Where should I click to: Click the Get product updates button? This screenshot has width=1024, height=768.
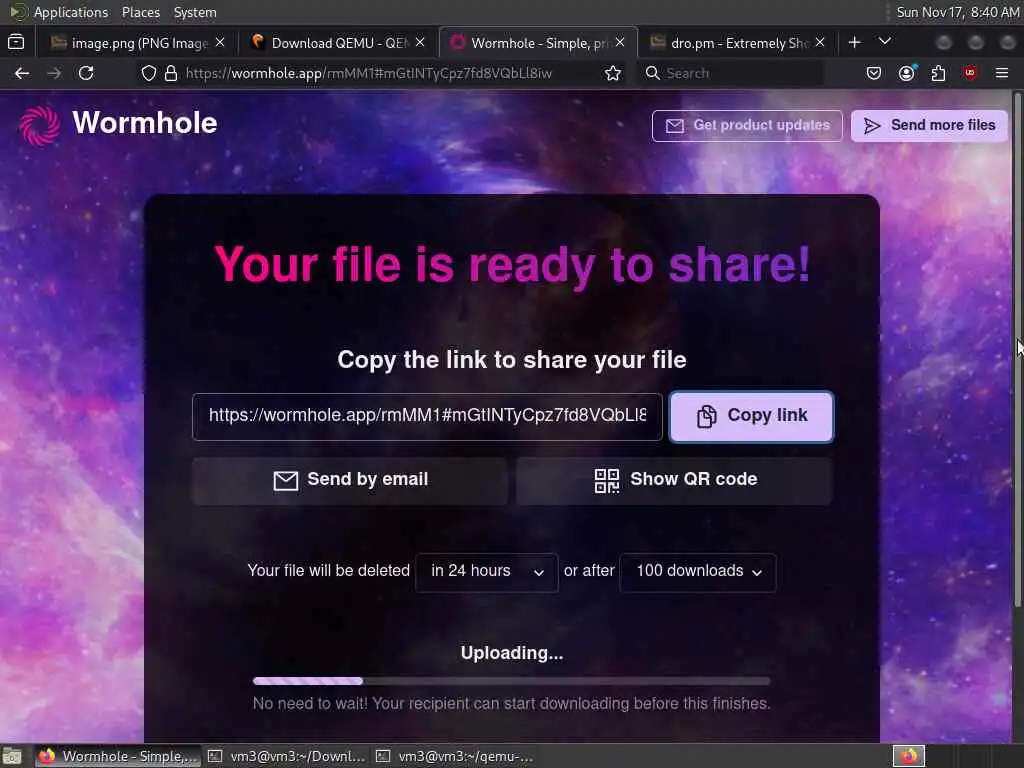(x=747, y=125)
